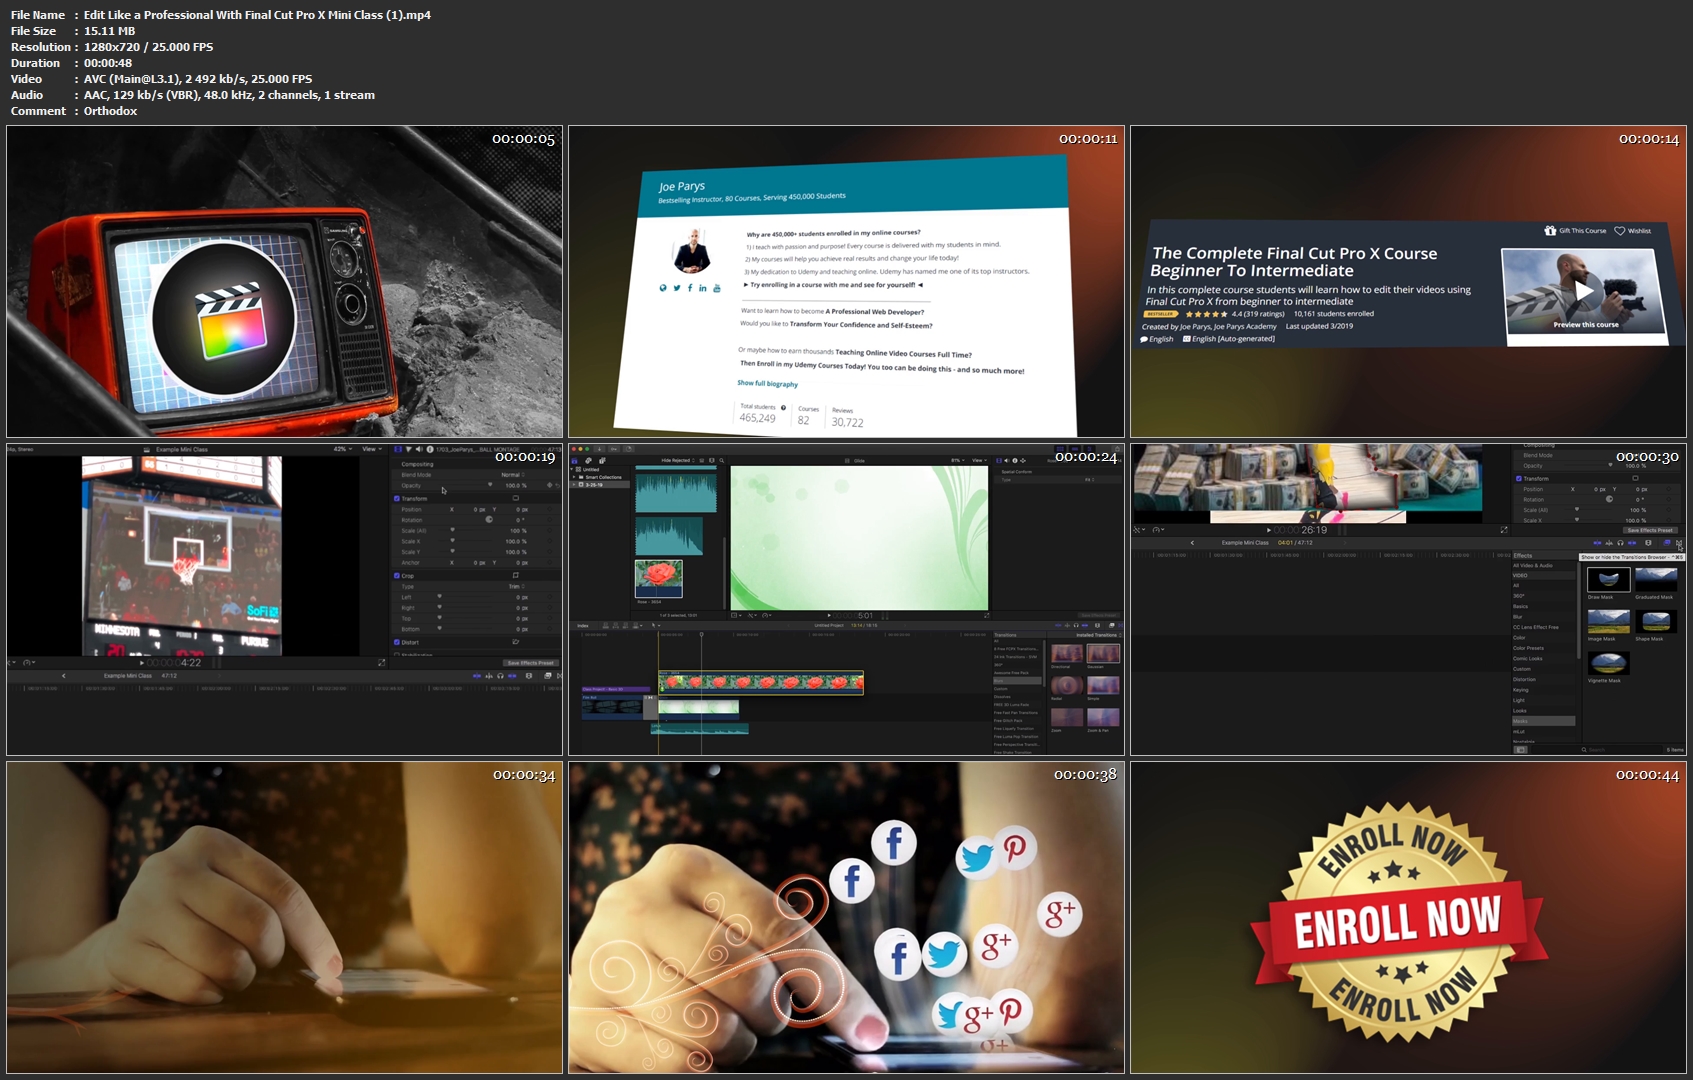Click the Crop onscreen controls icon in 00:00:19 frame

(516, 575)
